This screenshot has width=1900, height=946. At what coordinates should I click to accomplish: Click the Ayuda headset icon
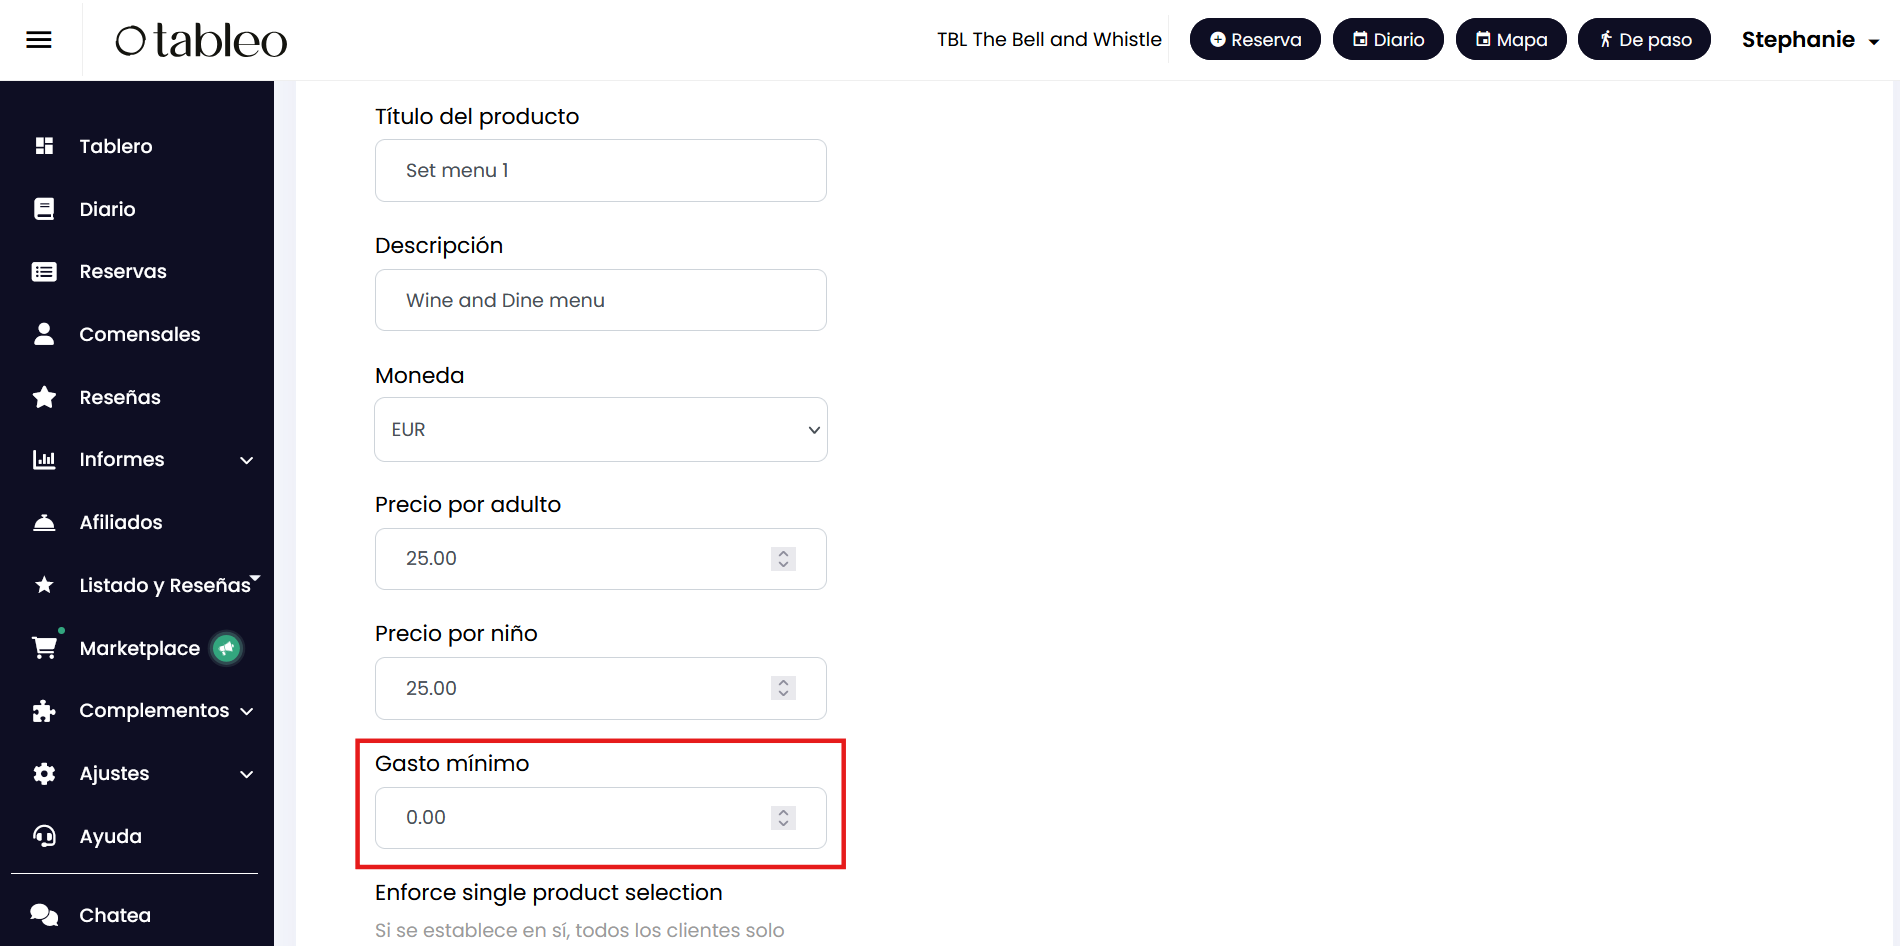point(44,836)
